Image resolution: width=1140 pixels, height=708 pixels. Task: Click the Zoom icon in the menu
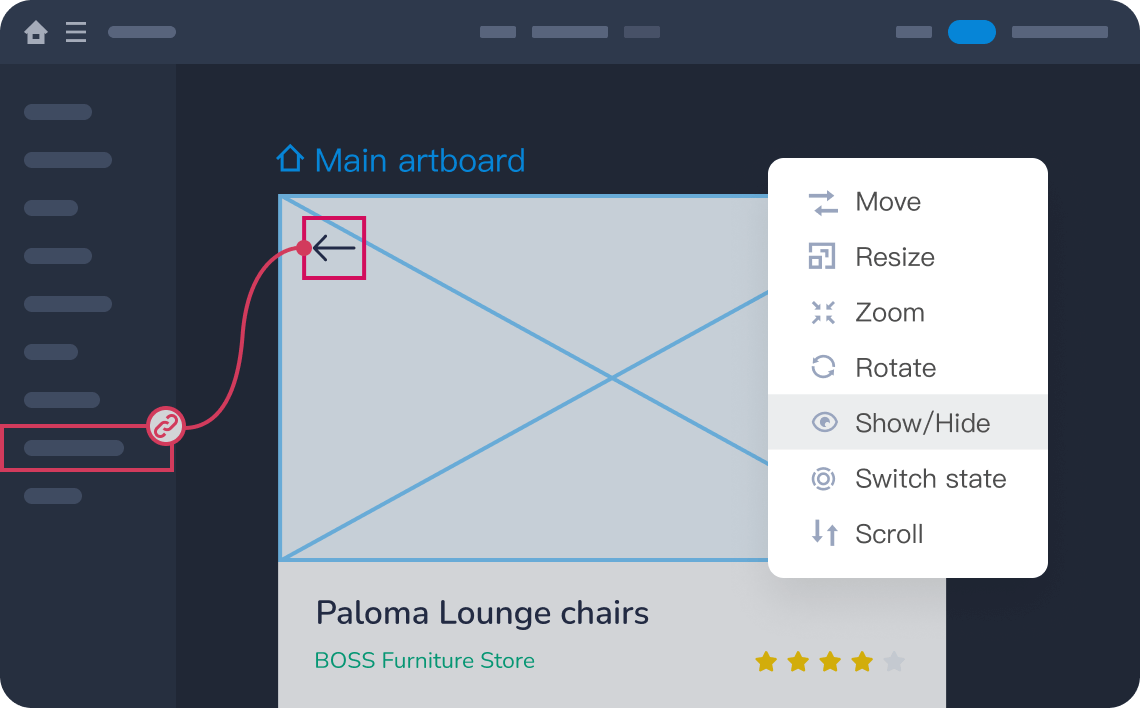tap(823, 313)
